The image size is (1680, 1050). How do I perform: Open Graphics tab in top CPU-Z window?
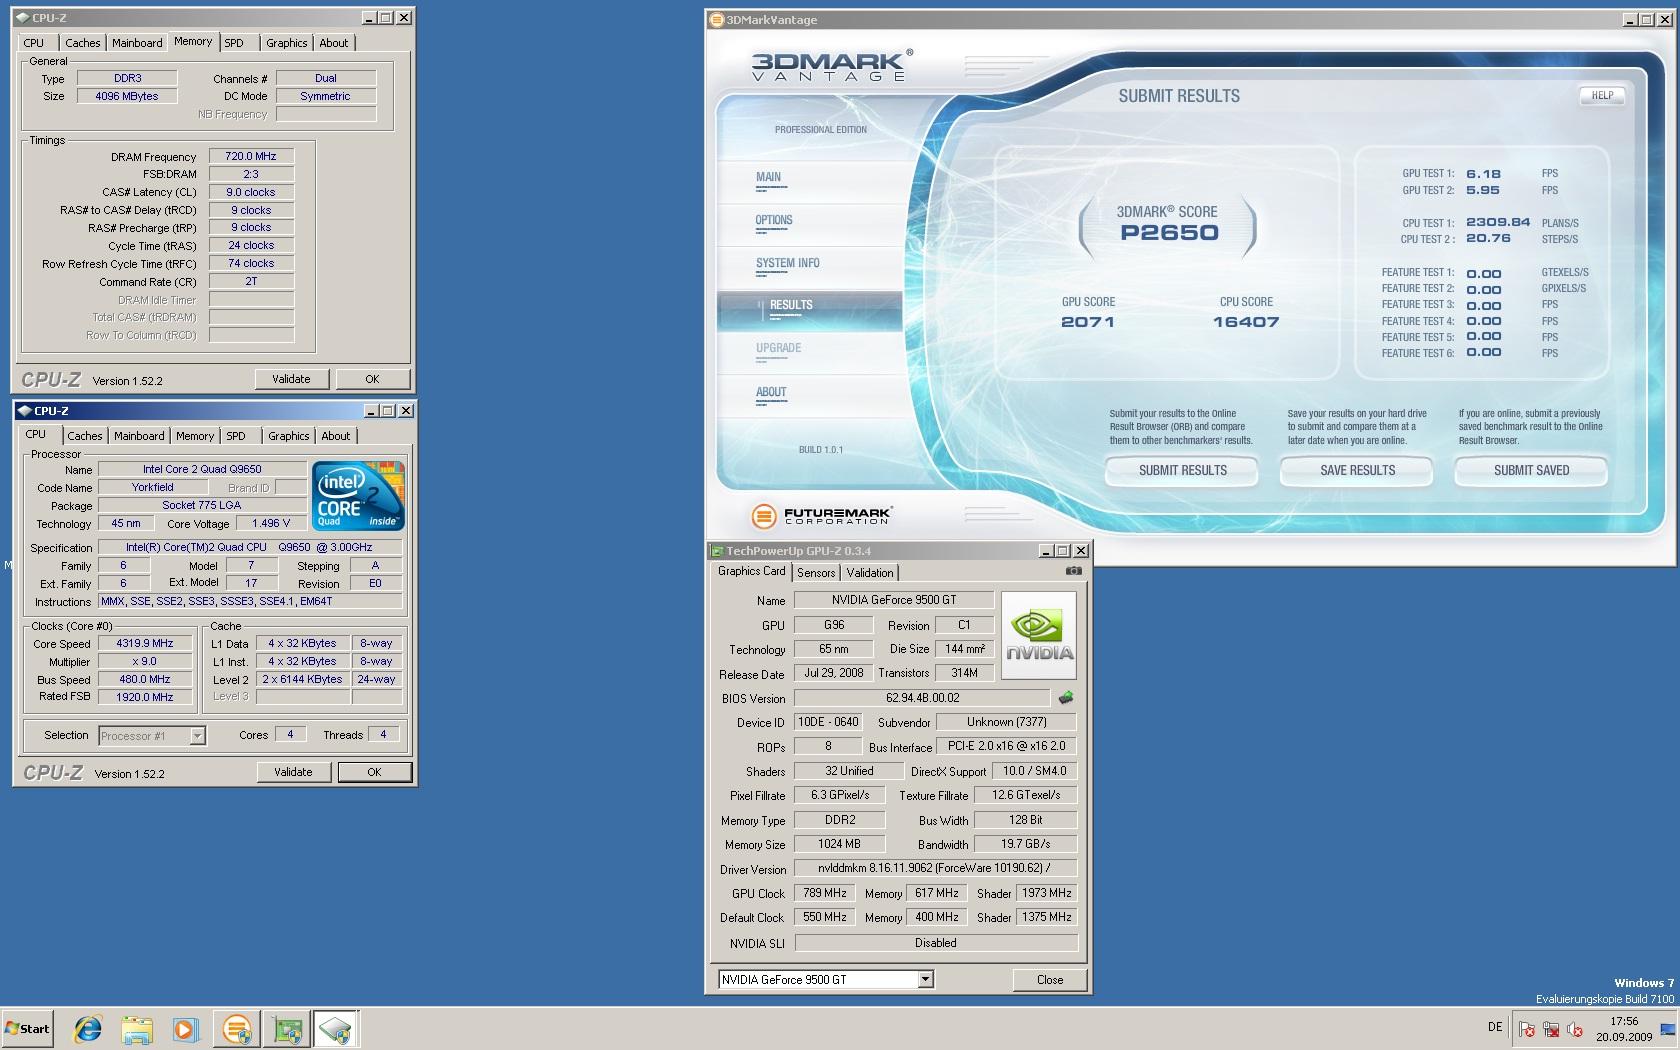point(287,43)
